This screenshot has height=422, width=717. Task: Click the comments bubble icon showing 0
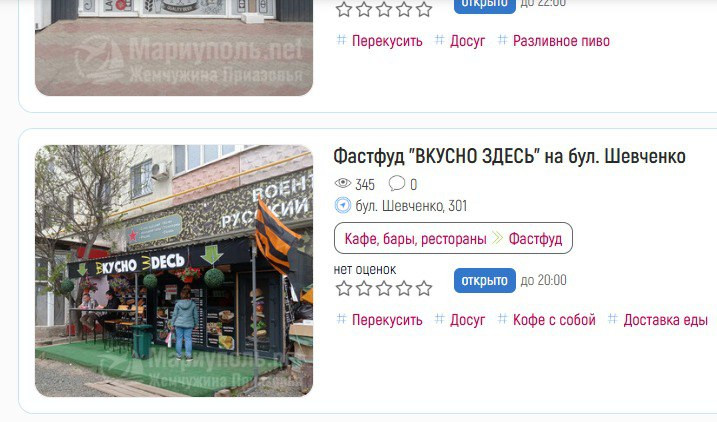tap(396, 184)
